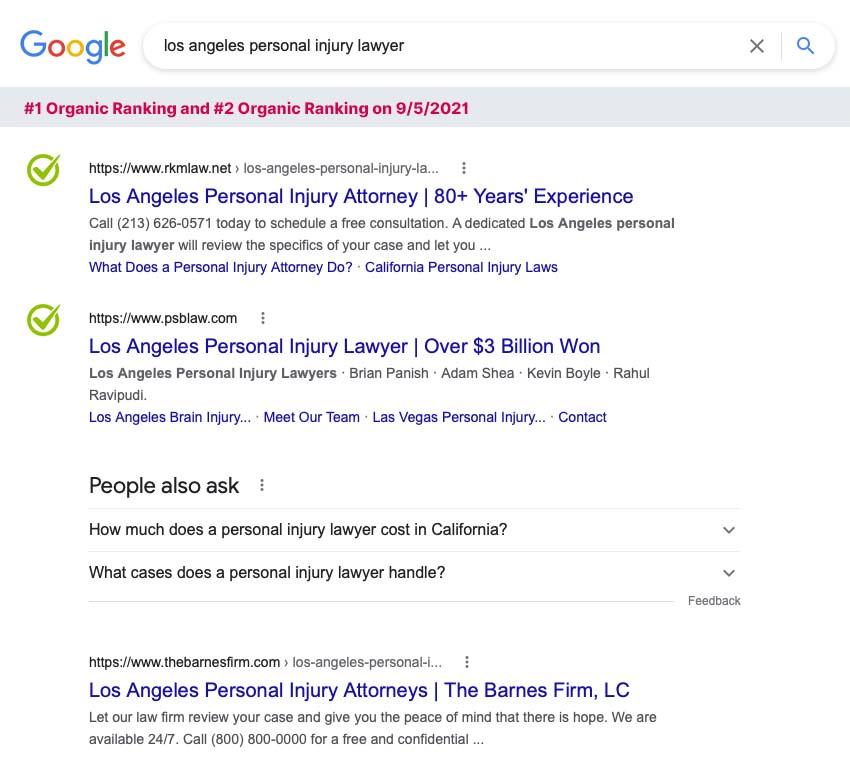Open 'What Does a Personal Injury Attorney Do?' sitelink

[x=221, y=267]
